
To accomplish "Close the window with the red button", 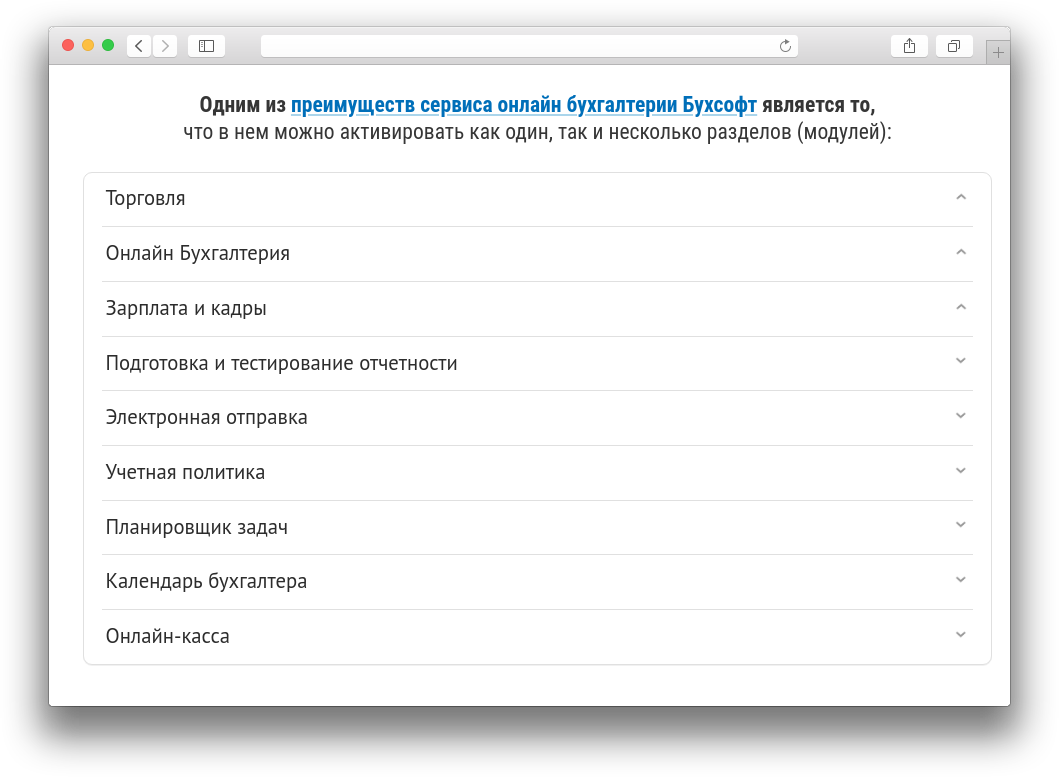I will point(68,45).
